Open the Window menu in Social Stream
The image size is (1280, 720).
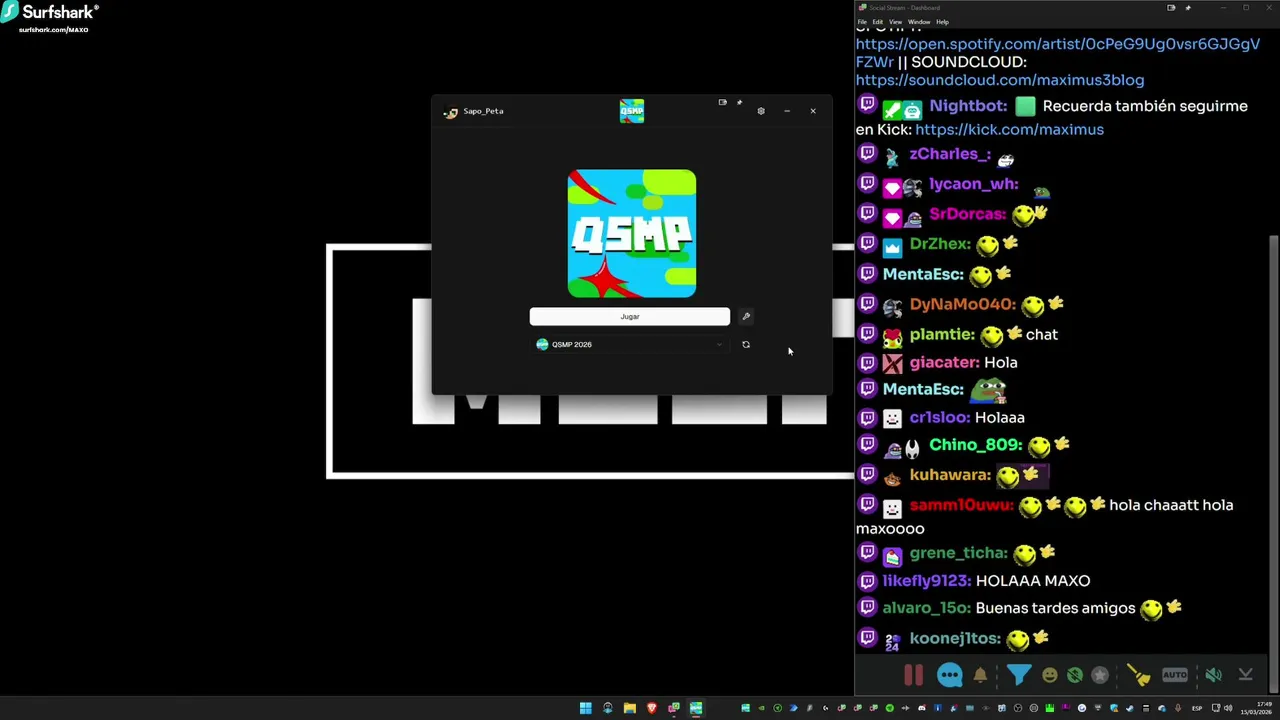(918, 22)
